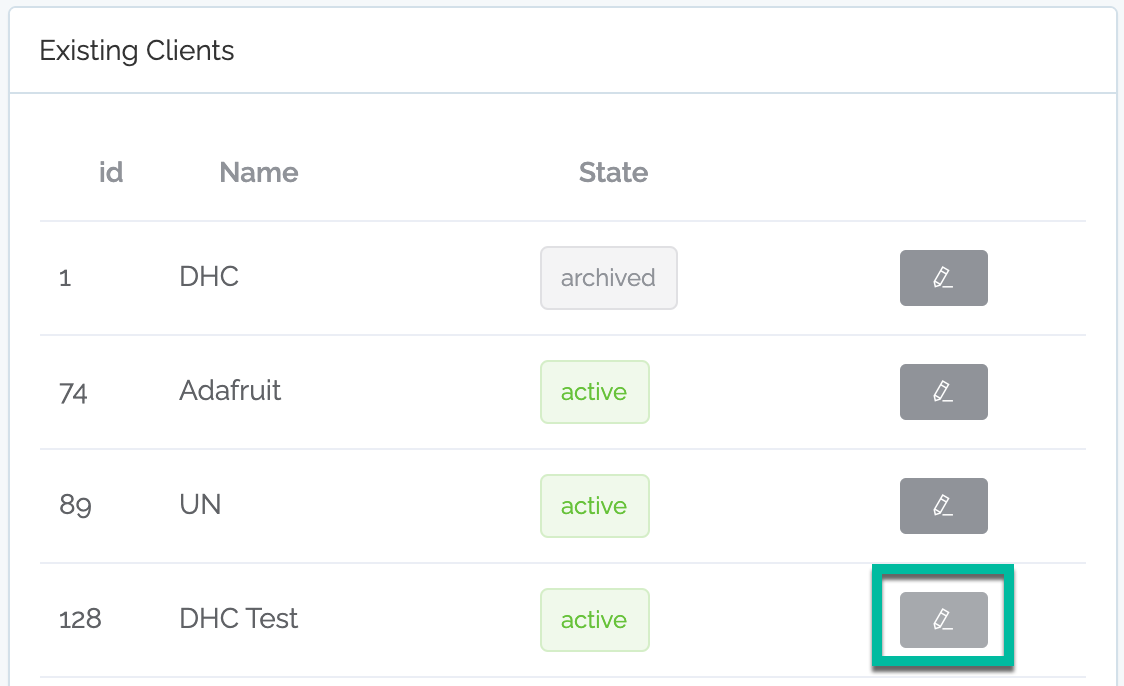Click the Name column header
The width and height of the screenshot is (1124, 686).
pyautogui.click(x=259, y=172)
